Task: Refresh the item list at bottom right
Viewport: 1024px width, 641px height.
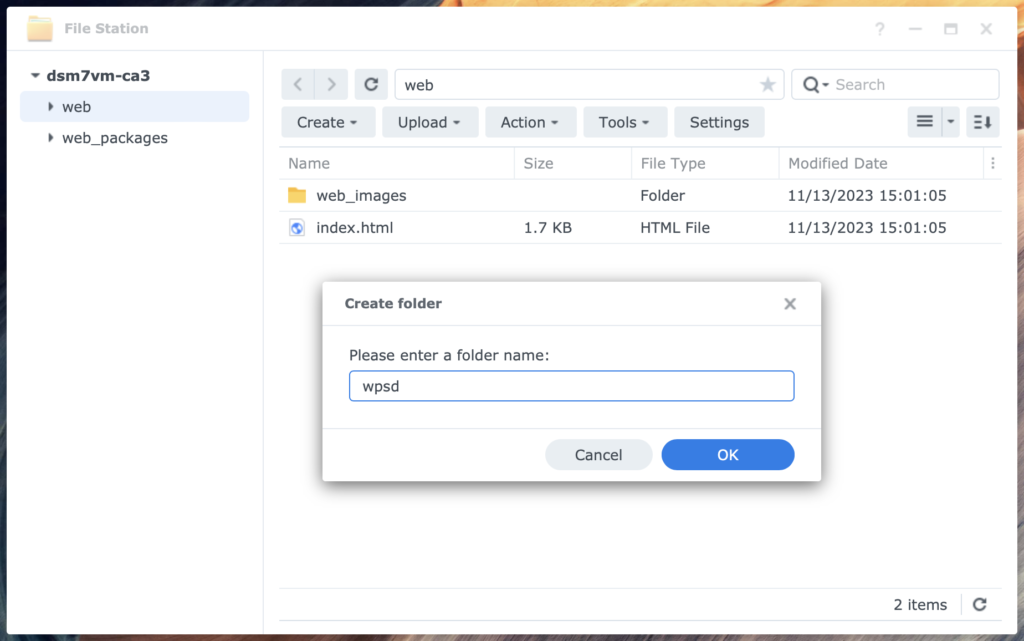Action: (980, 604)
